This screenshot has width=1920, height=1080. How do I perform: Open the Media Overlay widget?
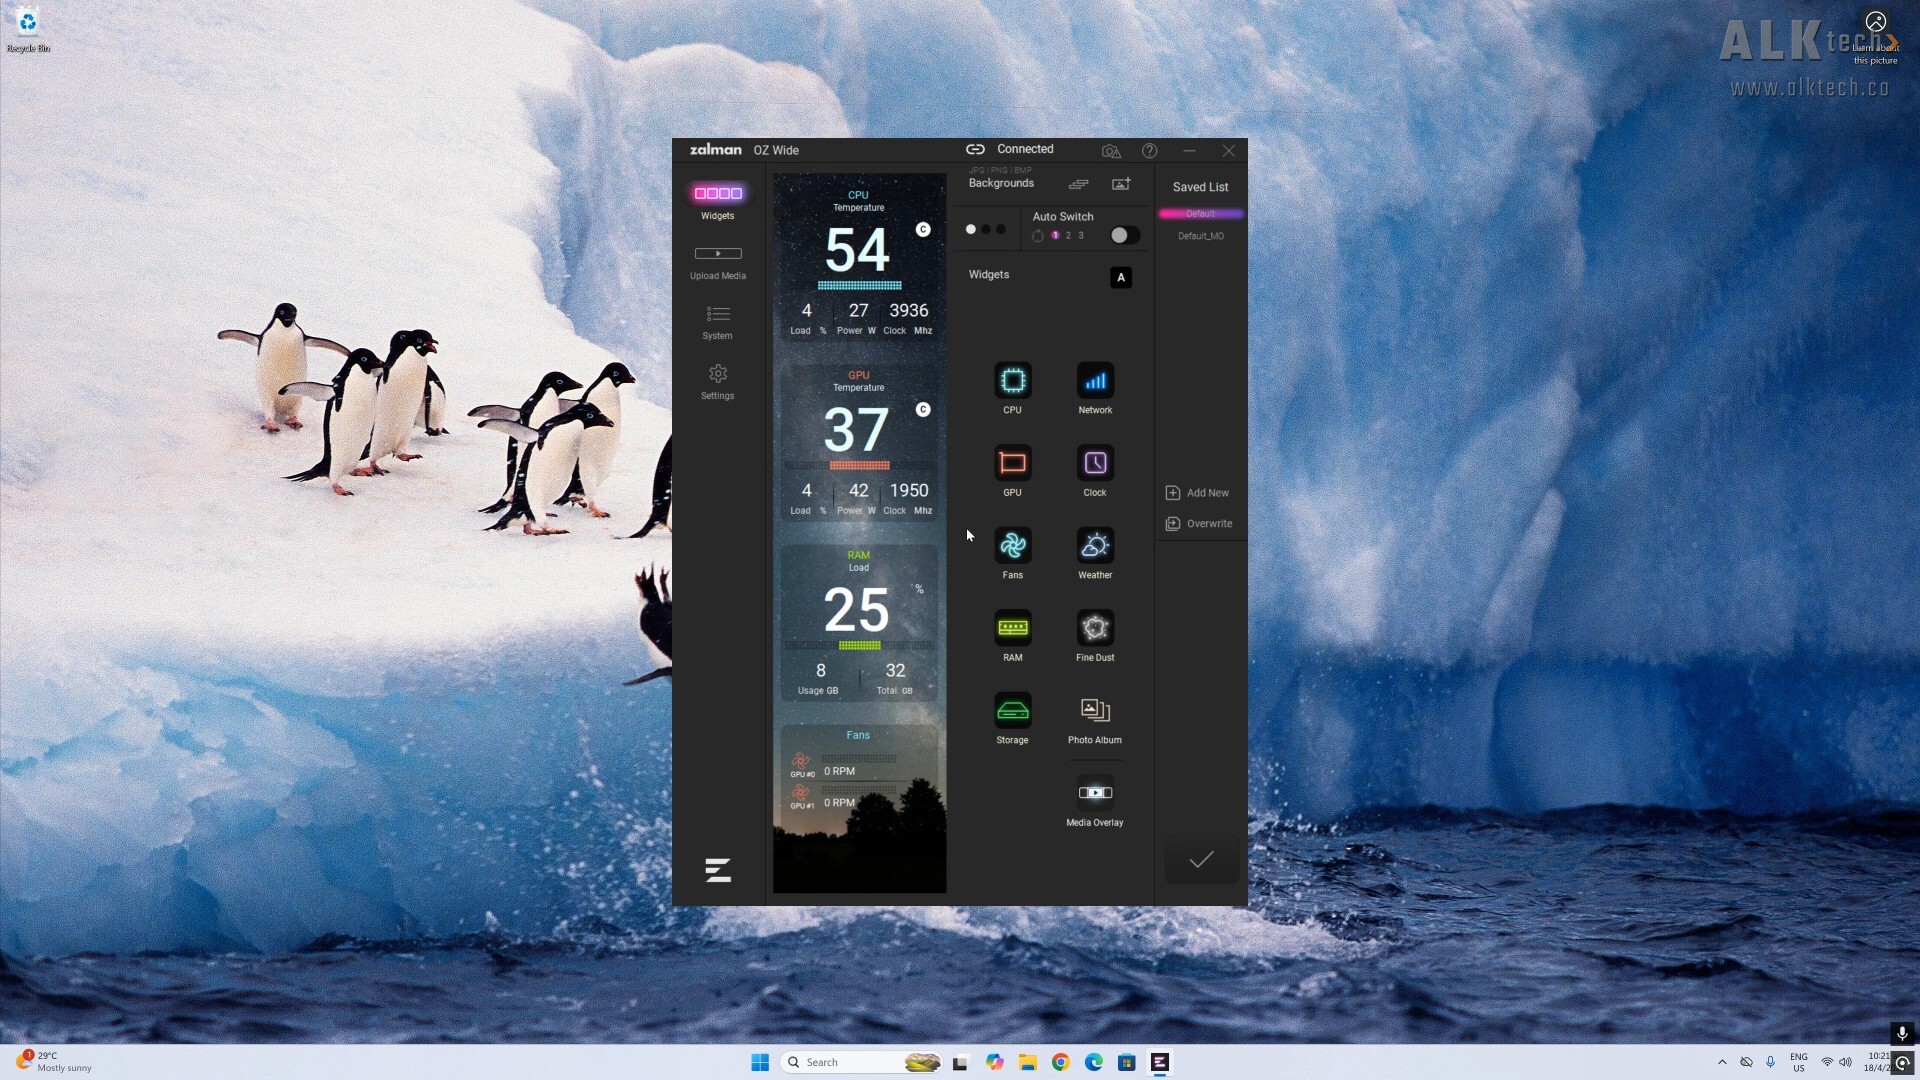(x=1095, y=793)
